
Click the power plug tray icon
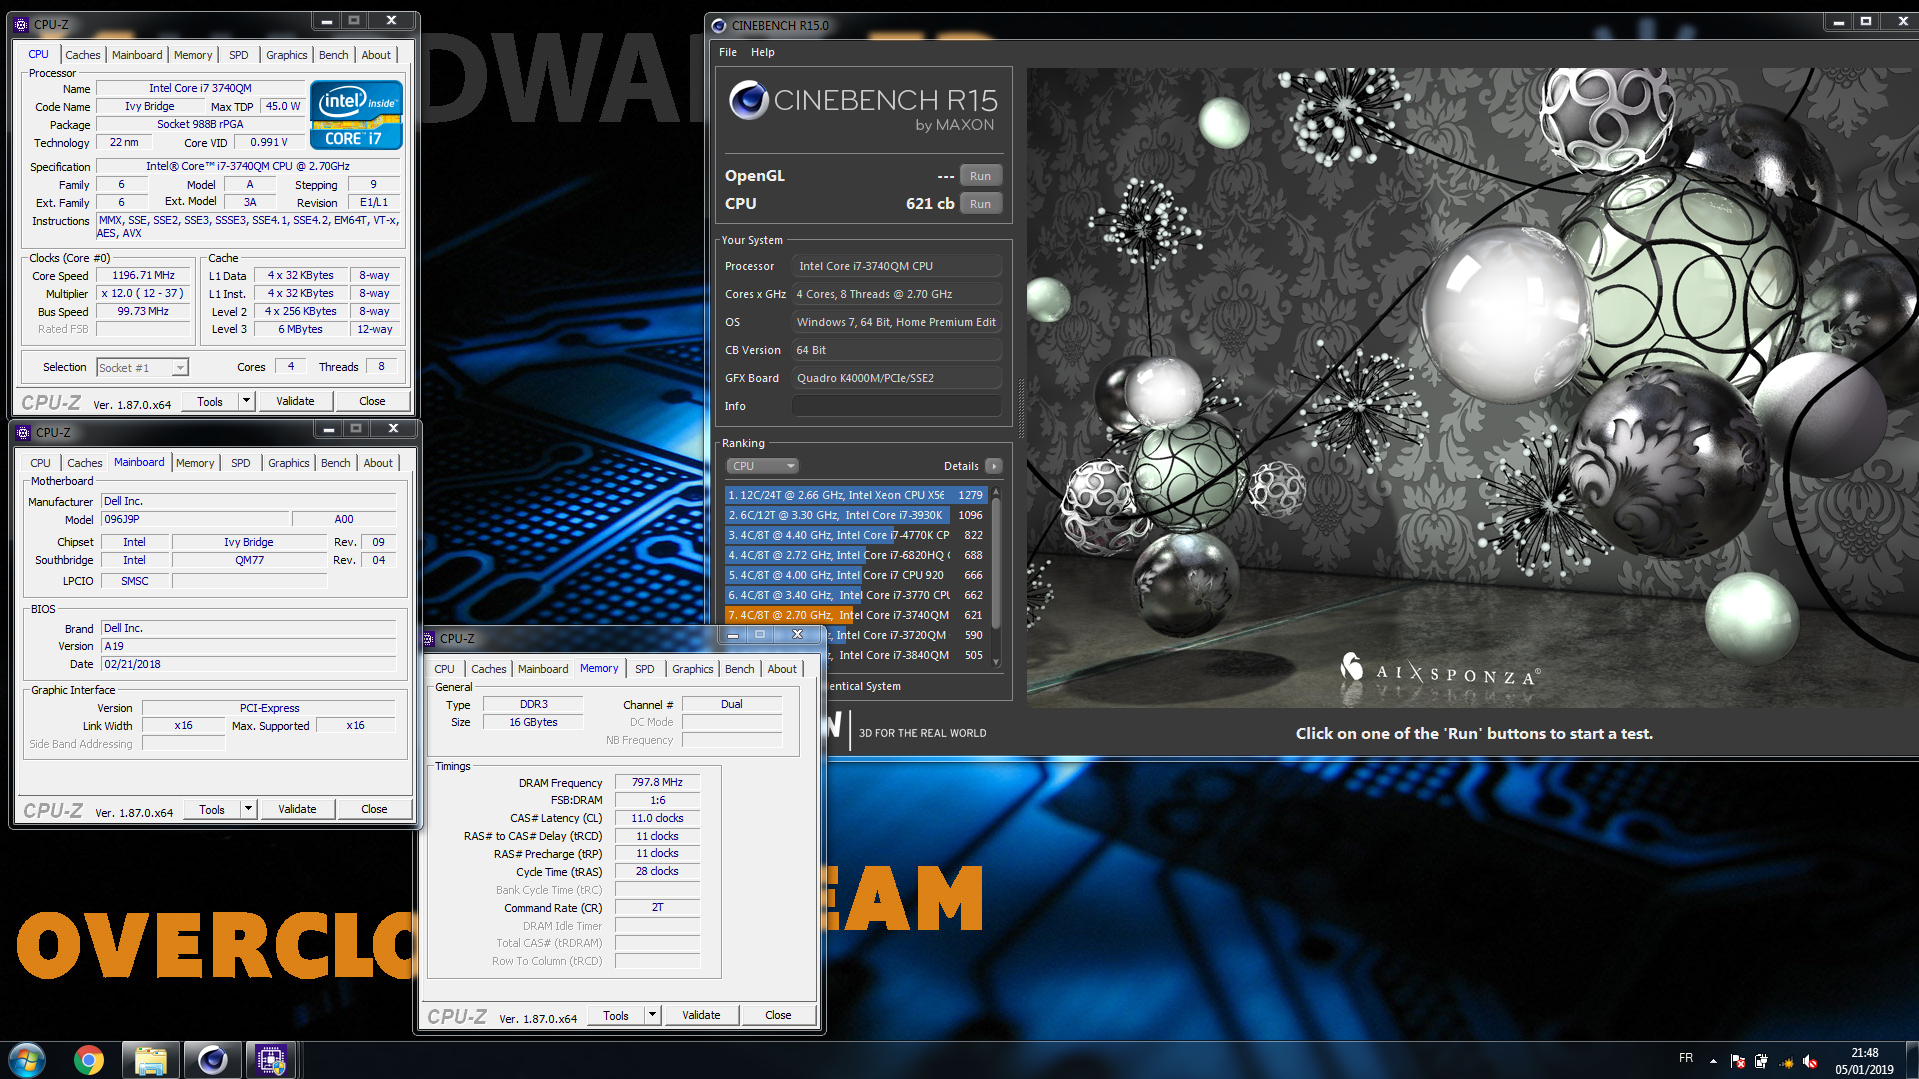pyautogui.click(x=1761, y=1061)
